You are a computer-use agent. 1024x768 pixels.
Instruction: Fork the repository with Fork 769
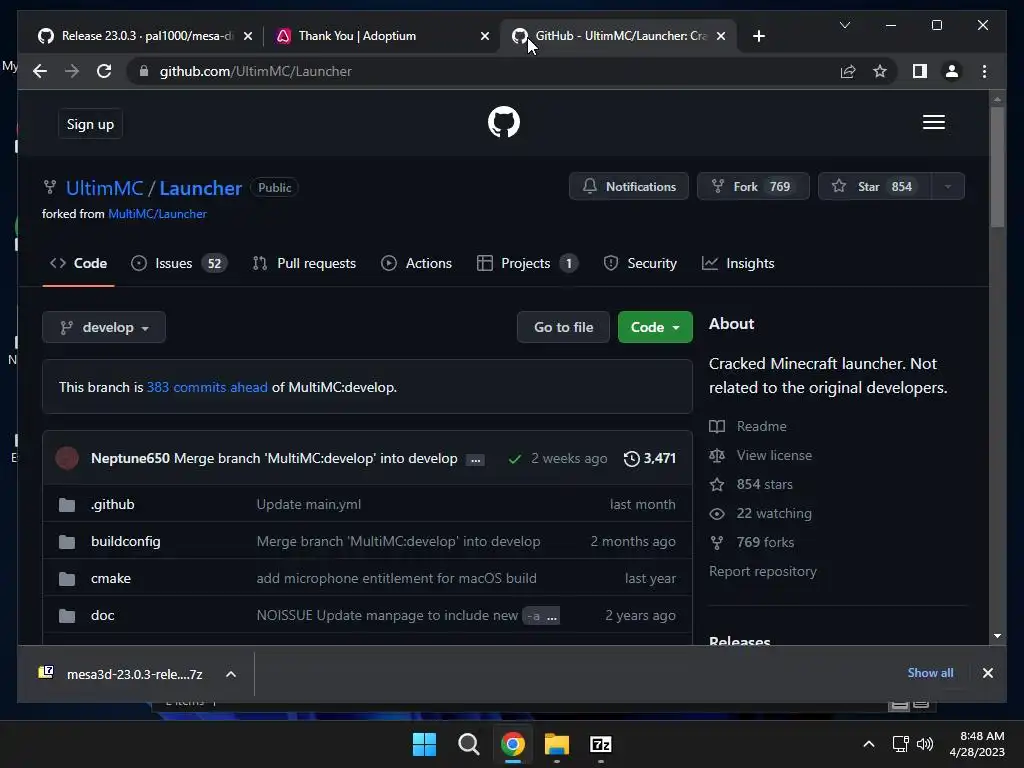753,187
